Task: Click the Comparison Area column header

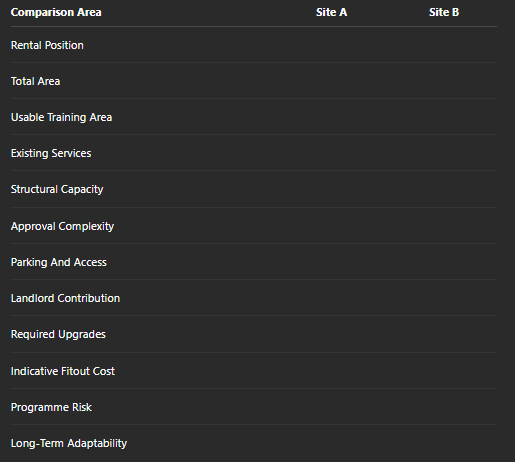Action: [56, 12]
